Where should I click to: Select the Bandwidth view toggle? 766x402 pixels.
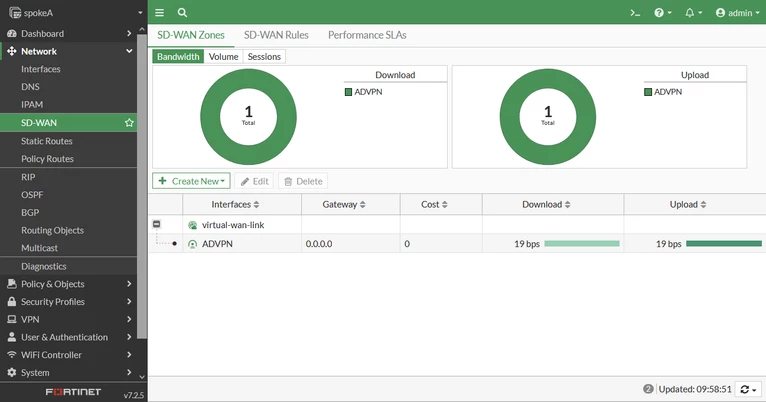coord(178,57)
